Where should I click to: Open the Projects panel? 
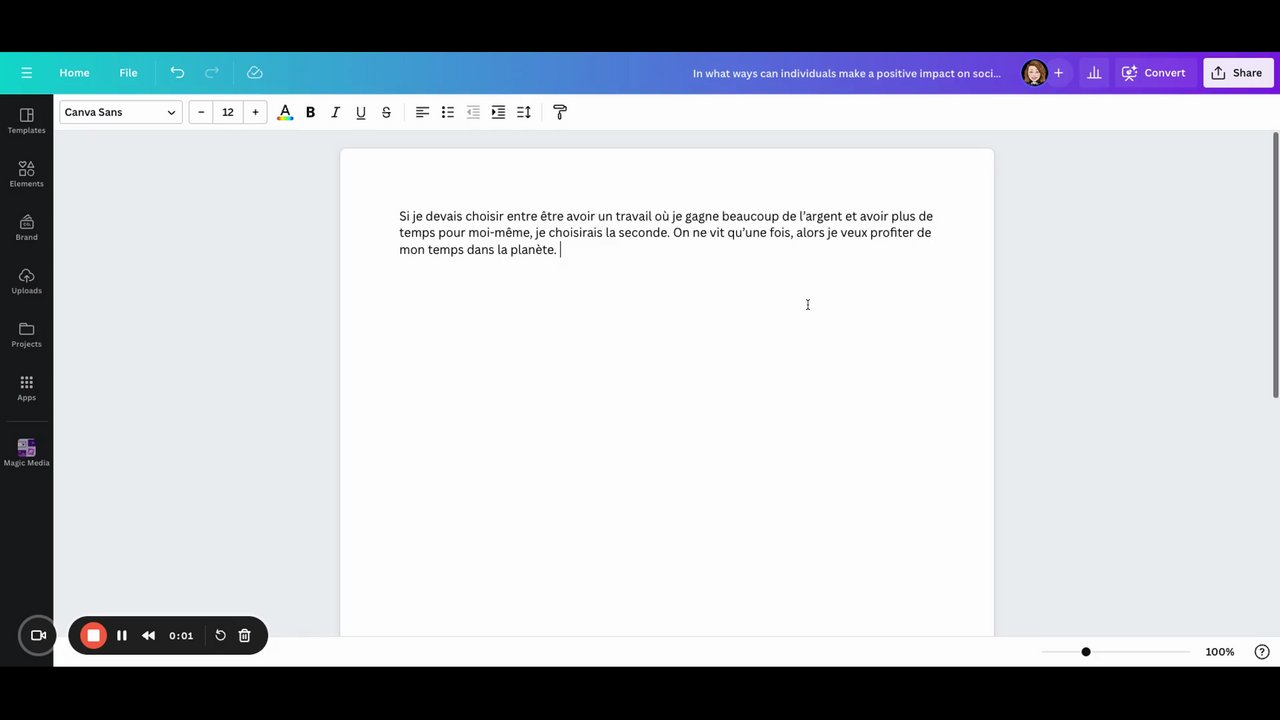(x=27, y=335)
